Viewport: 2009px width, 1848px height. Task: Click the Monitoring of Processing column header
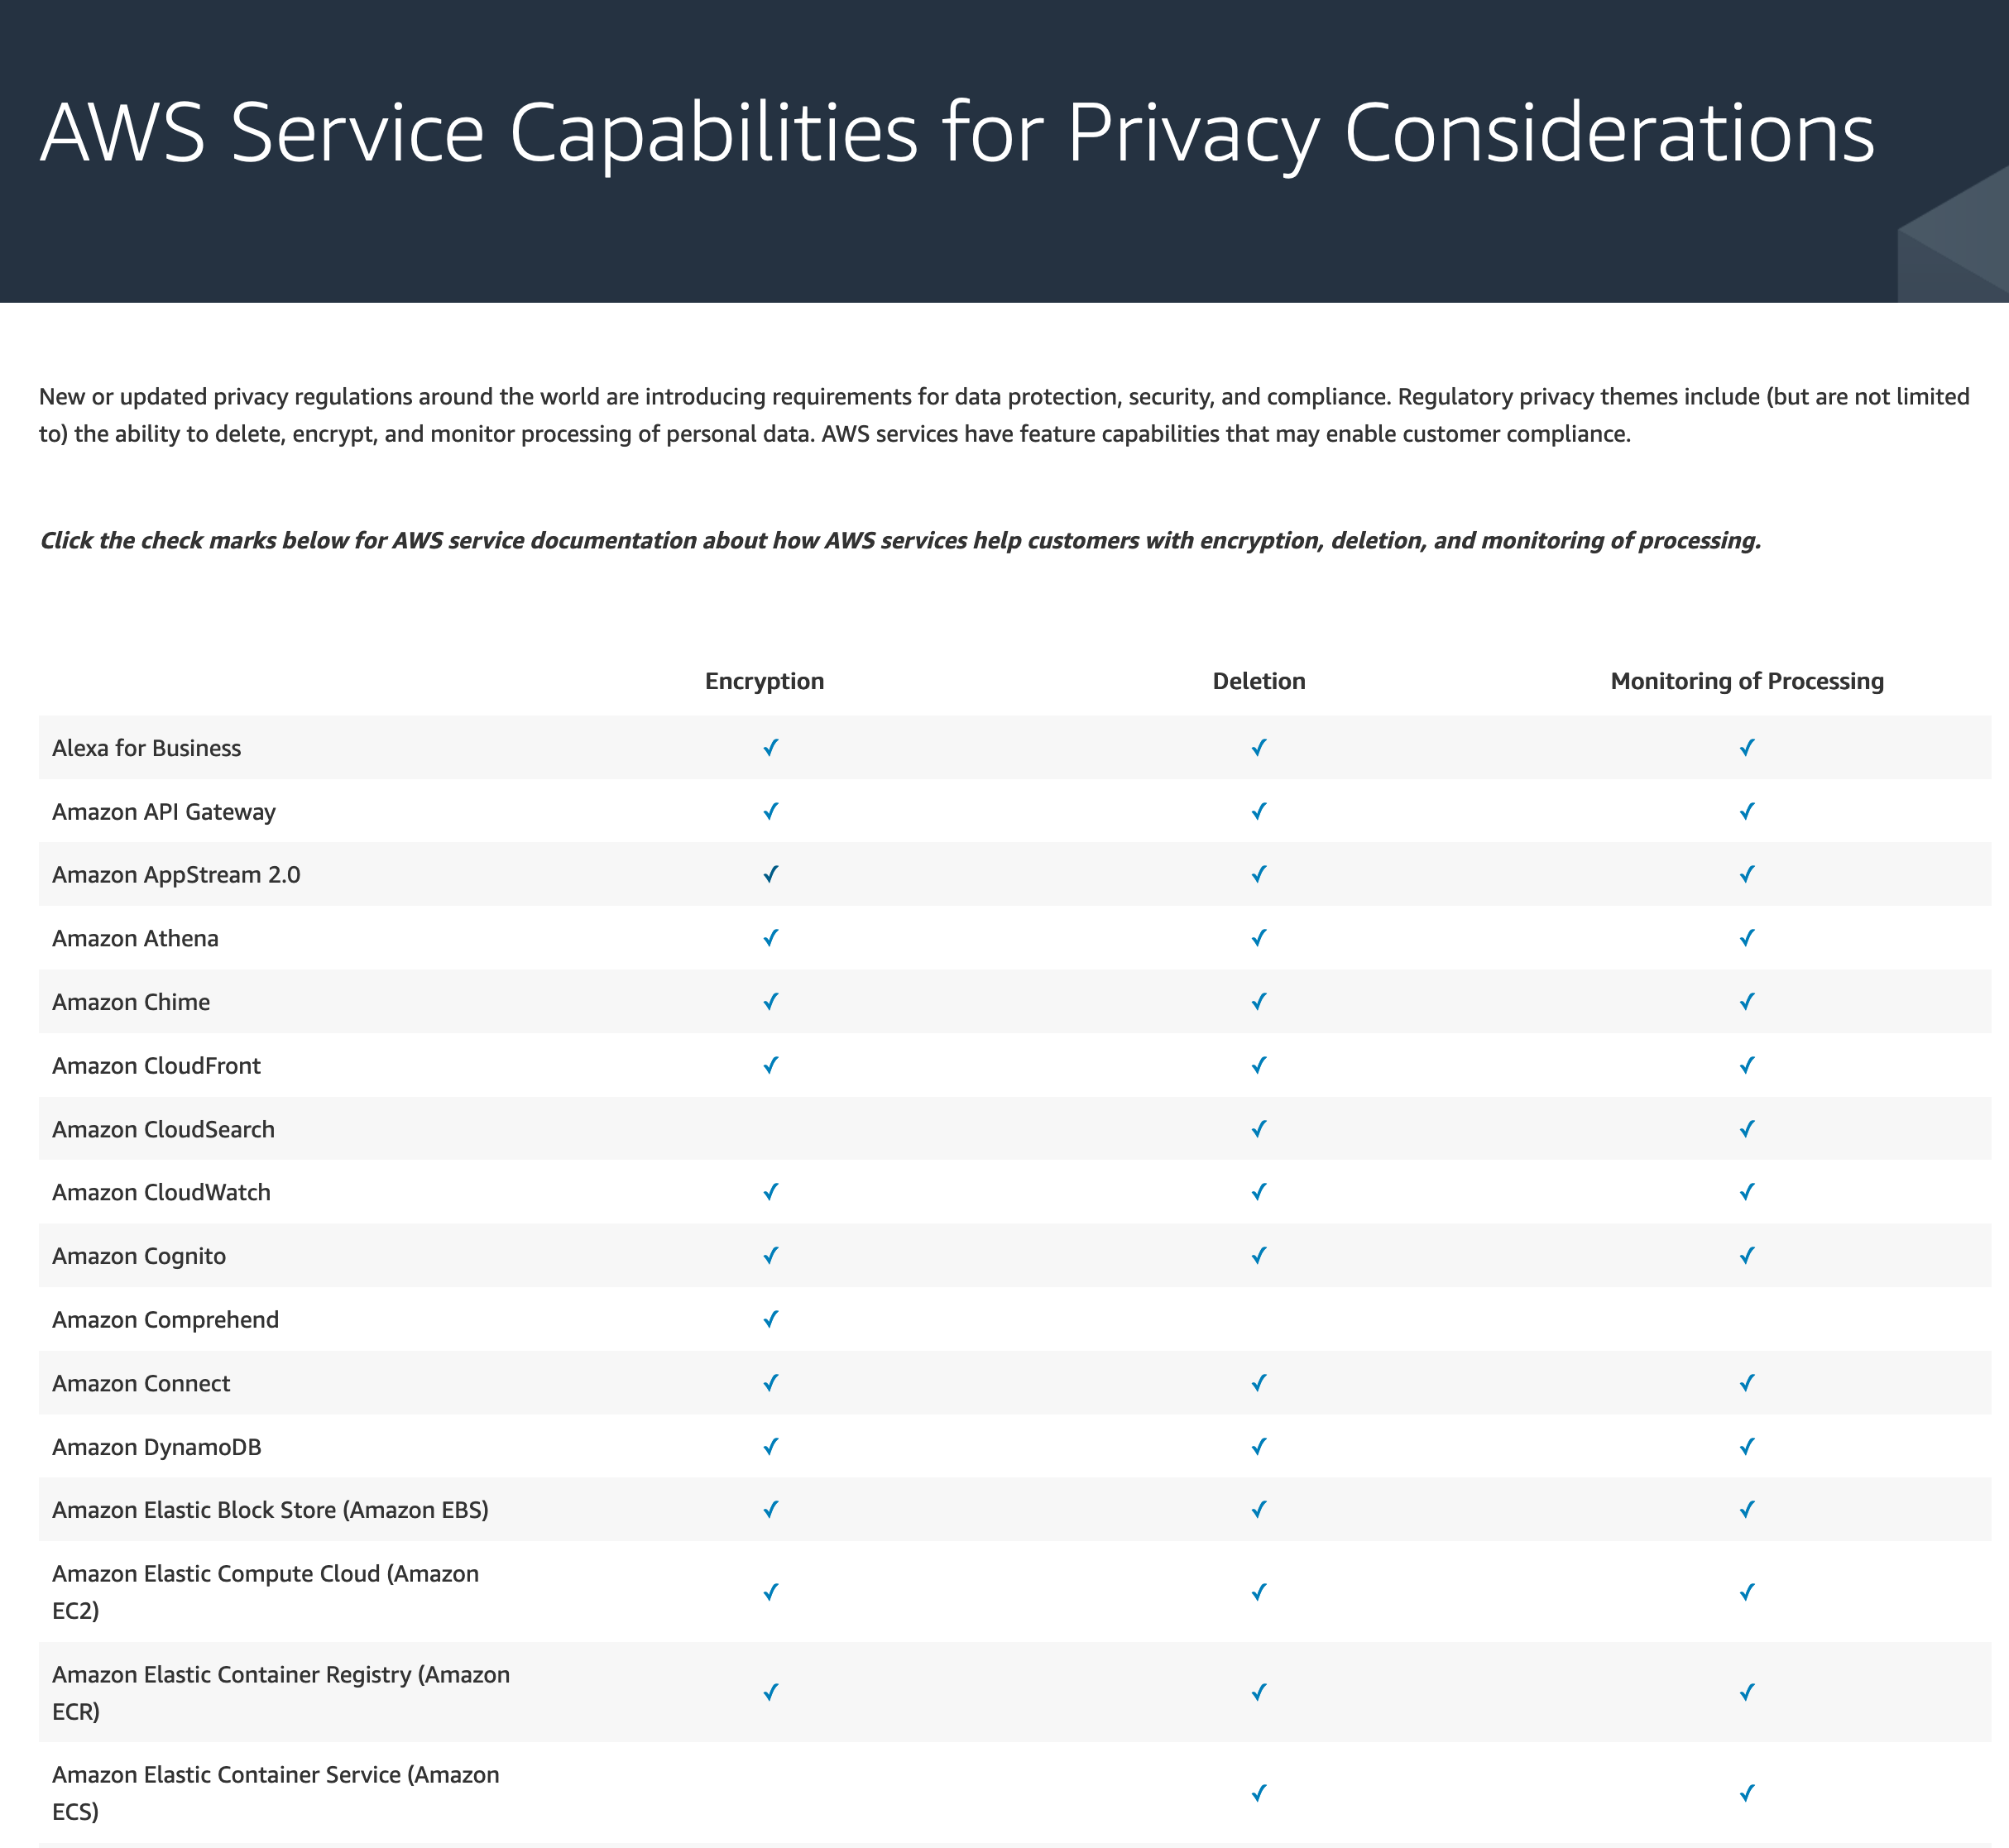(x=1746, y=681)
